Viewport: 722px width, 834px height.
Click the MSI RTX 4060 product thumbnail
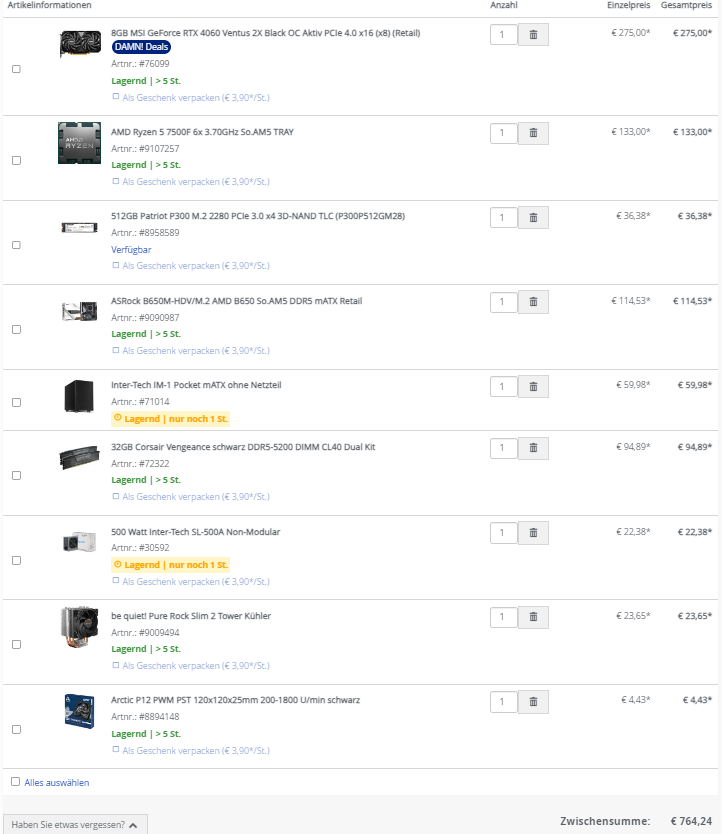(80, 44)
